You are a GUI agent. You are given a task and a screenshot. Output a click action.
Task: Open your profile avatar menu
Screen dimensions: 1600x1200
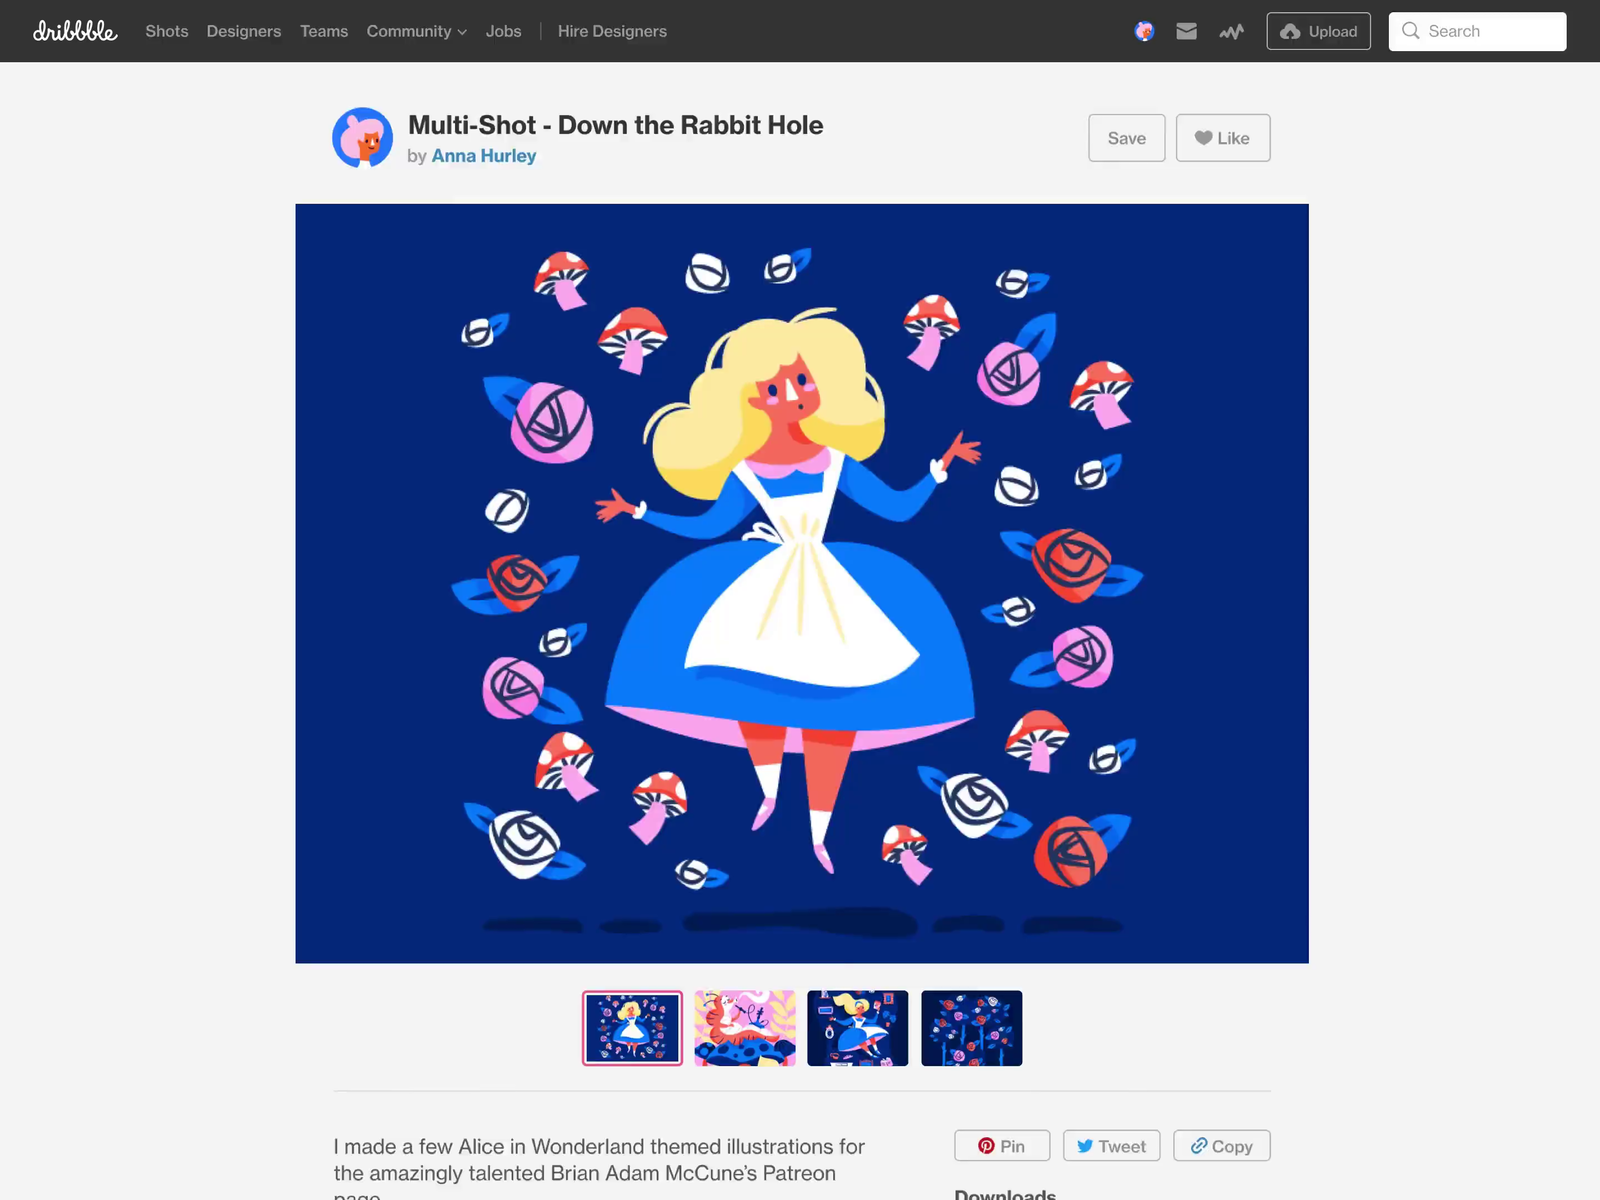pos(1143,31)
